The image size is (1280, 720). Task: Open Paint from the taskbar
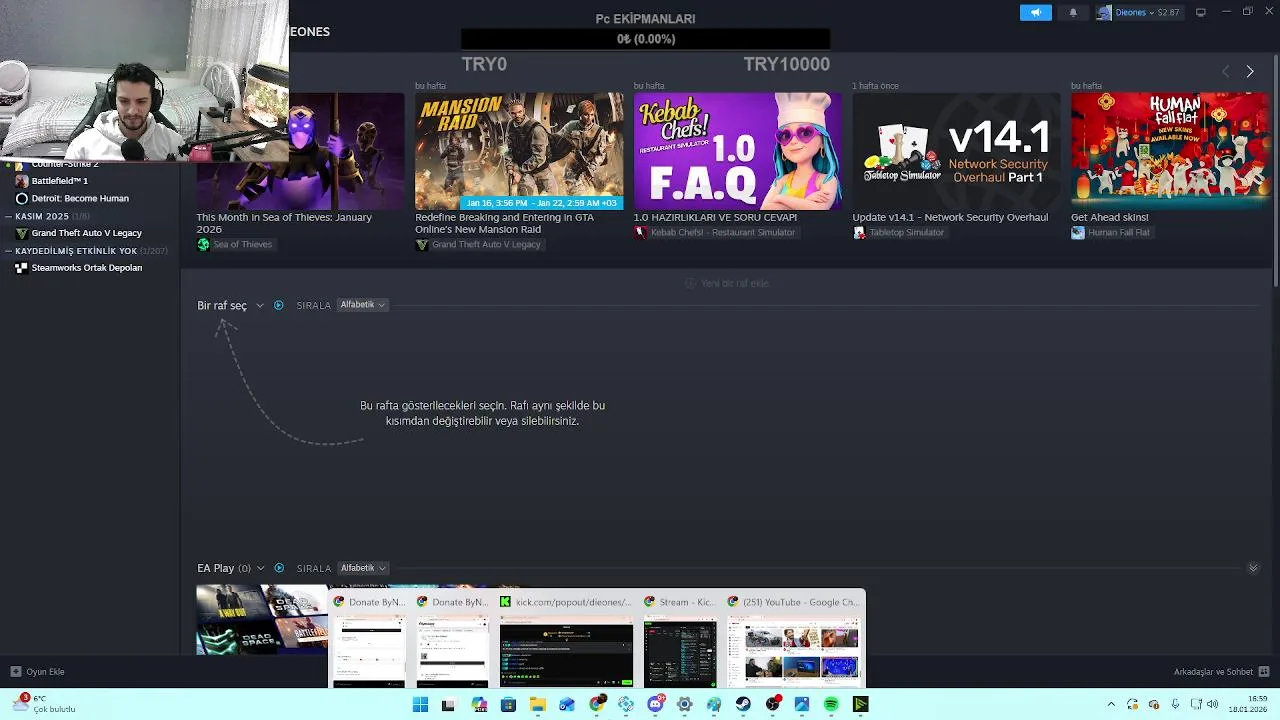click(x=713, y=705)
